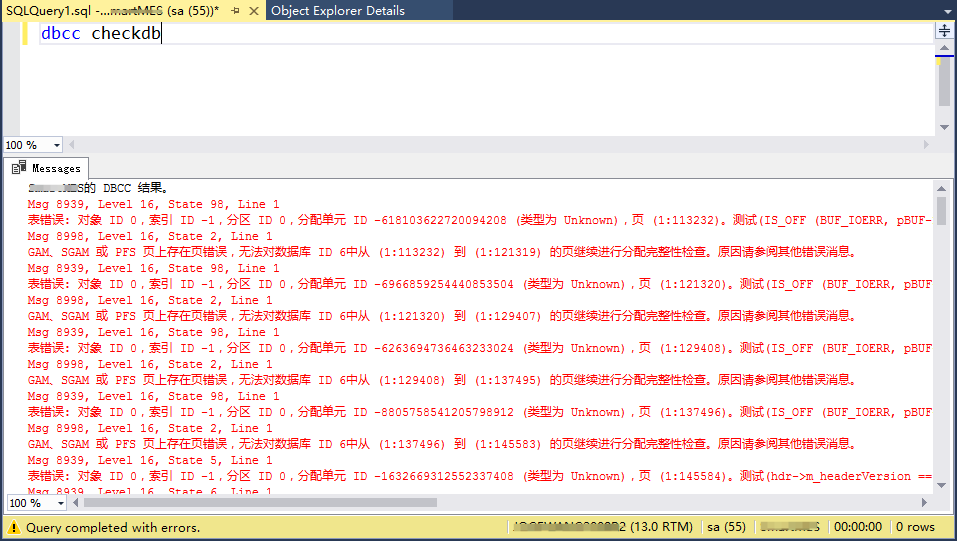Click messages pane scroll up arrow
957x541 pixels.
(x=941, y=187)
